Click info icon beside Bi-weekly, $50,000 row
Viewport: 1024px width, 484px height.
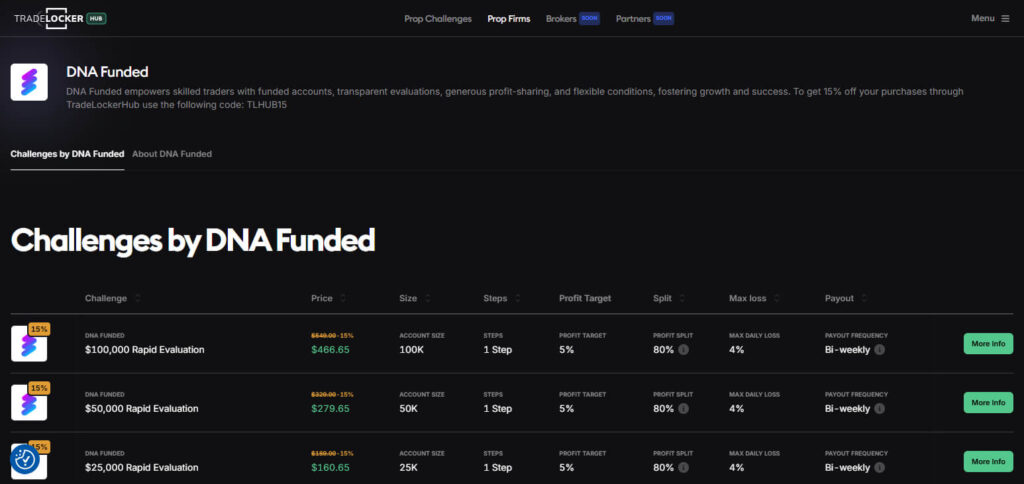pyautogui.click(x=879, y=408)
